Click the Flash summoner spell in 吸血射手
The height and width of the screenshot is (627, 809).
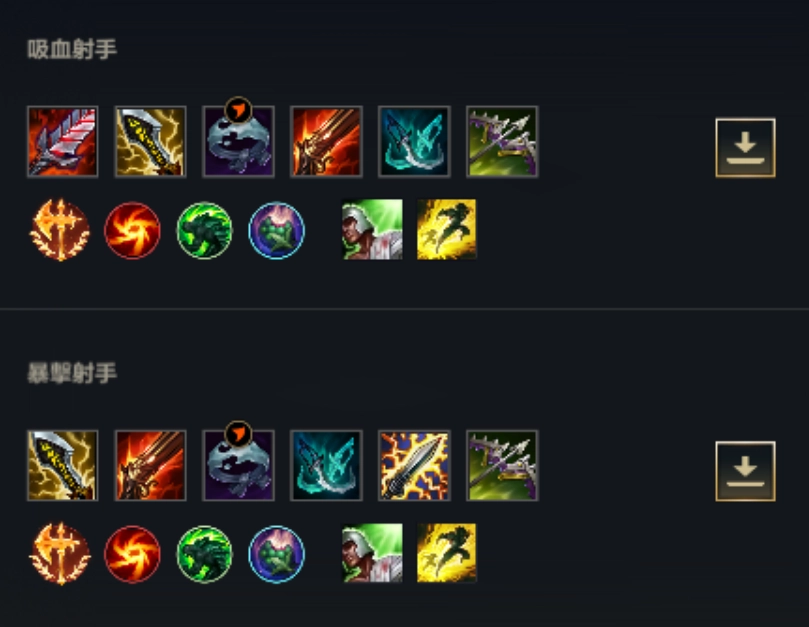click(447, 230)
